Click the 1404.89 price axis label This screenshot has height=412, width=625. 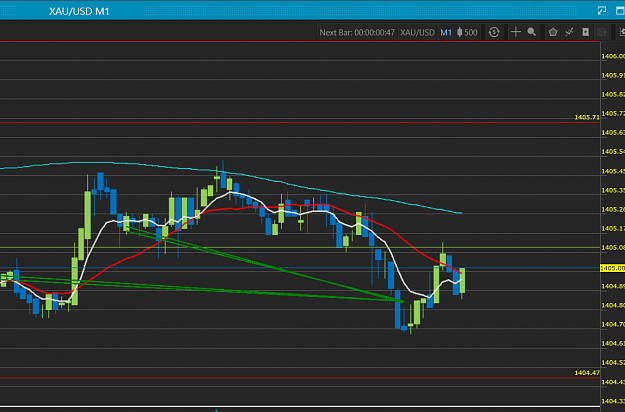click(613, 286)
